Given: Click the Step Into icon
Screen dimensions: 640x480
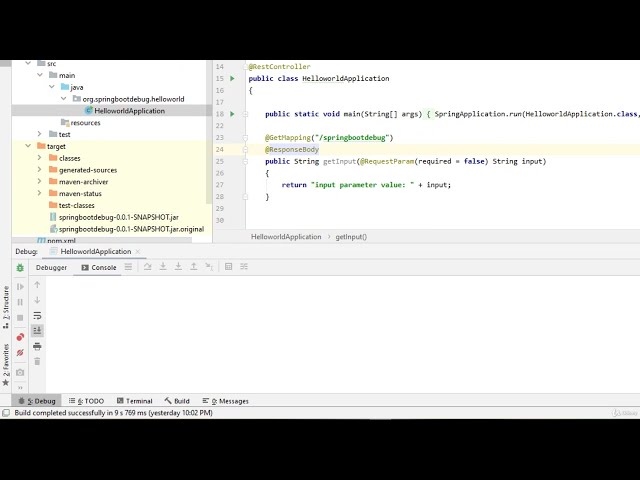Looking at the screenshot, I should coord(163,267).
